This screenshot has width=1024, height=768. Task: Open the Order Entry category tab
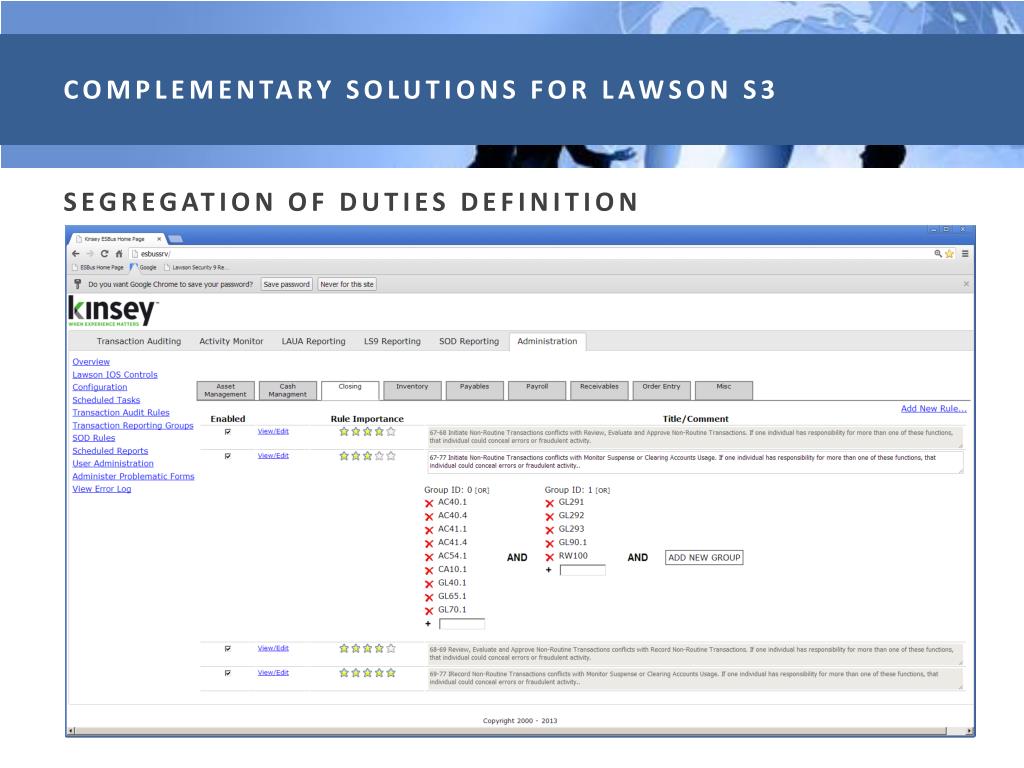[662, 390]
